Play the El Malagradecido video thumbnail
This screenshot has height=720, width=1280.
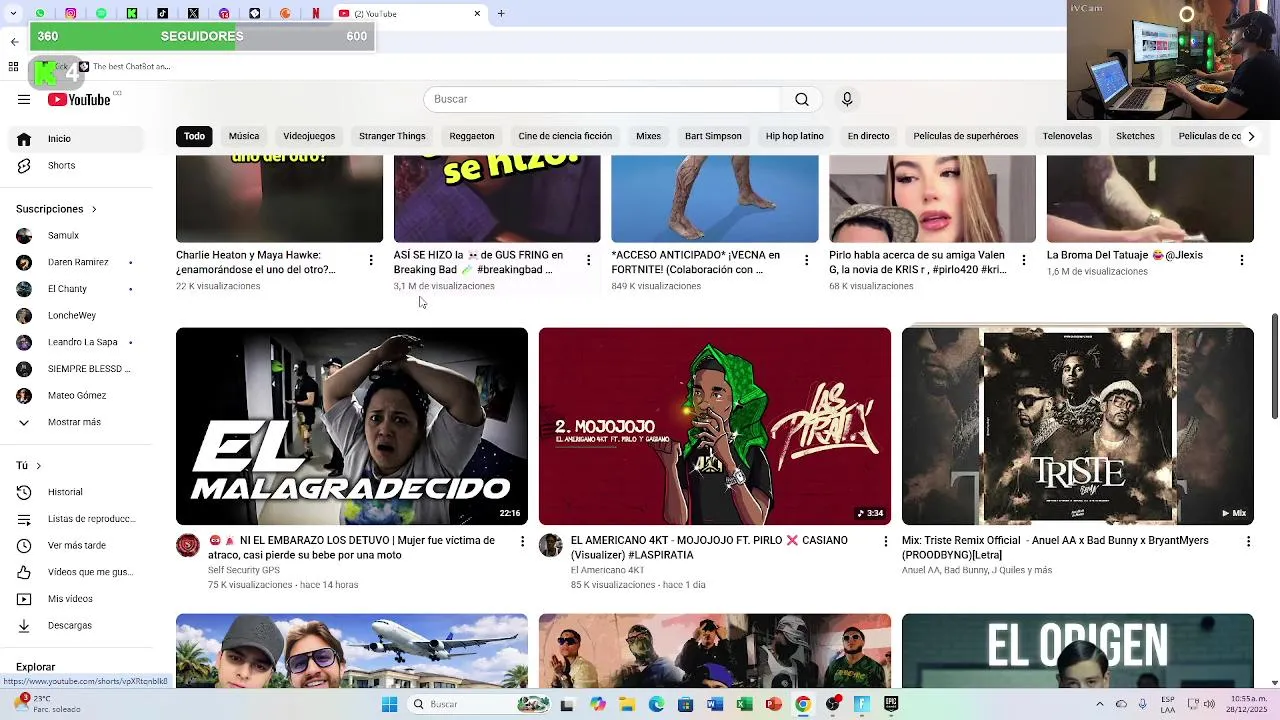(x=352, y=426)
